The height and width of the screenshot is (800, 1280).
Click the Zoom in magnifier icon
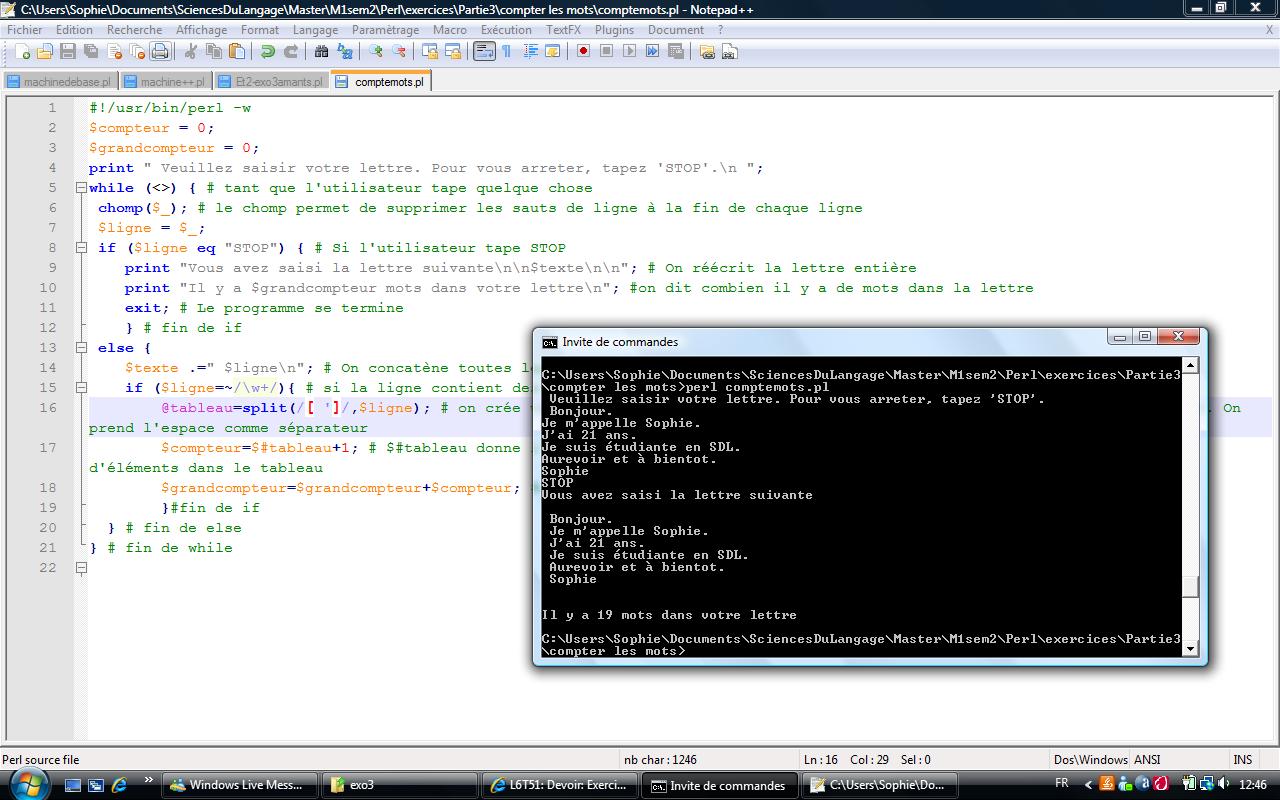click(376, 52)
